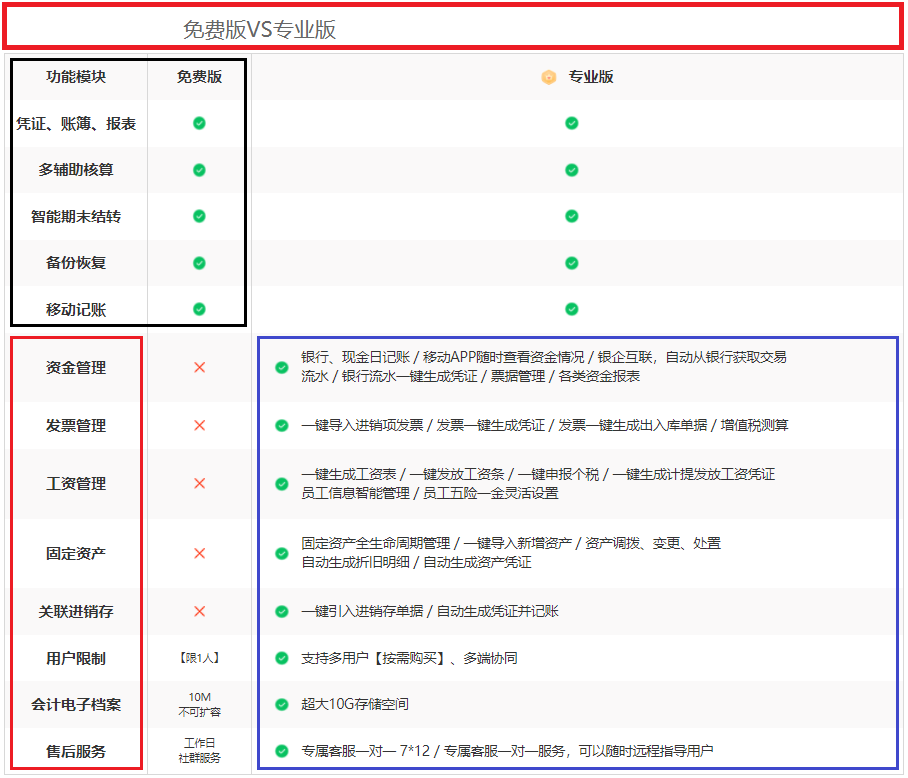Click the red X for 固定资产 row
Image resolution: width=908 pixels, height=778 pixels.
click(x=199, y=553)
